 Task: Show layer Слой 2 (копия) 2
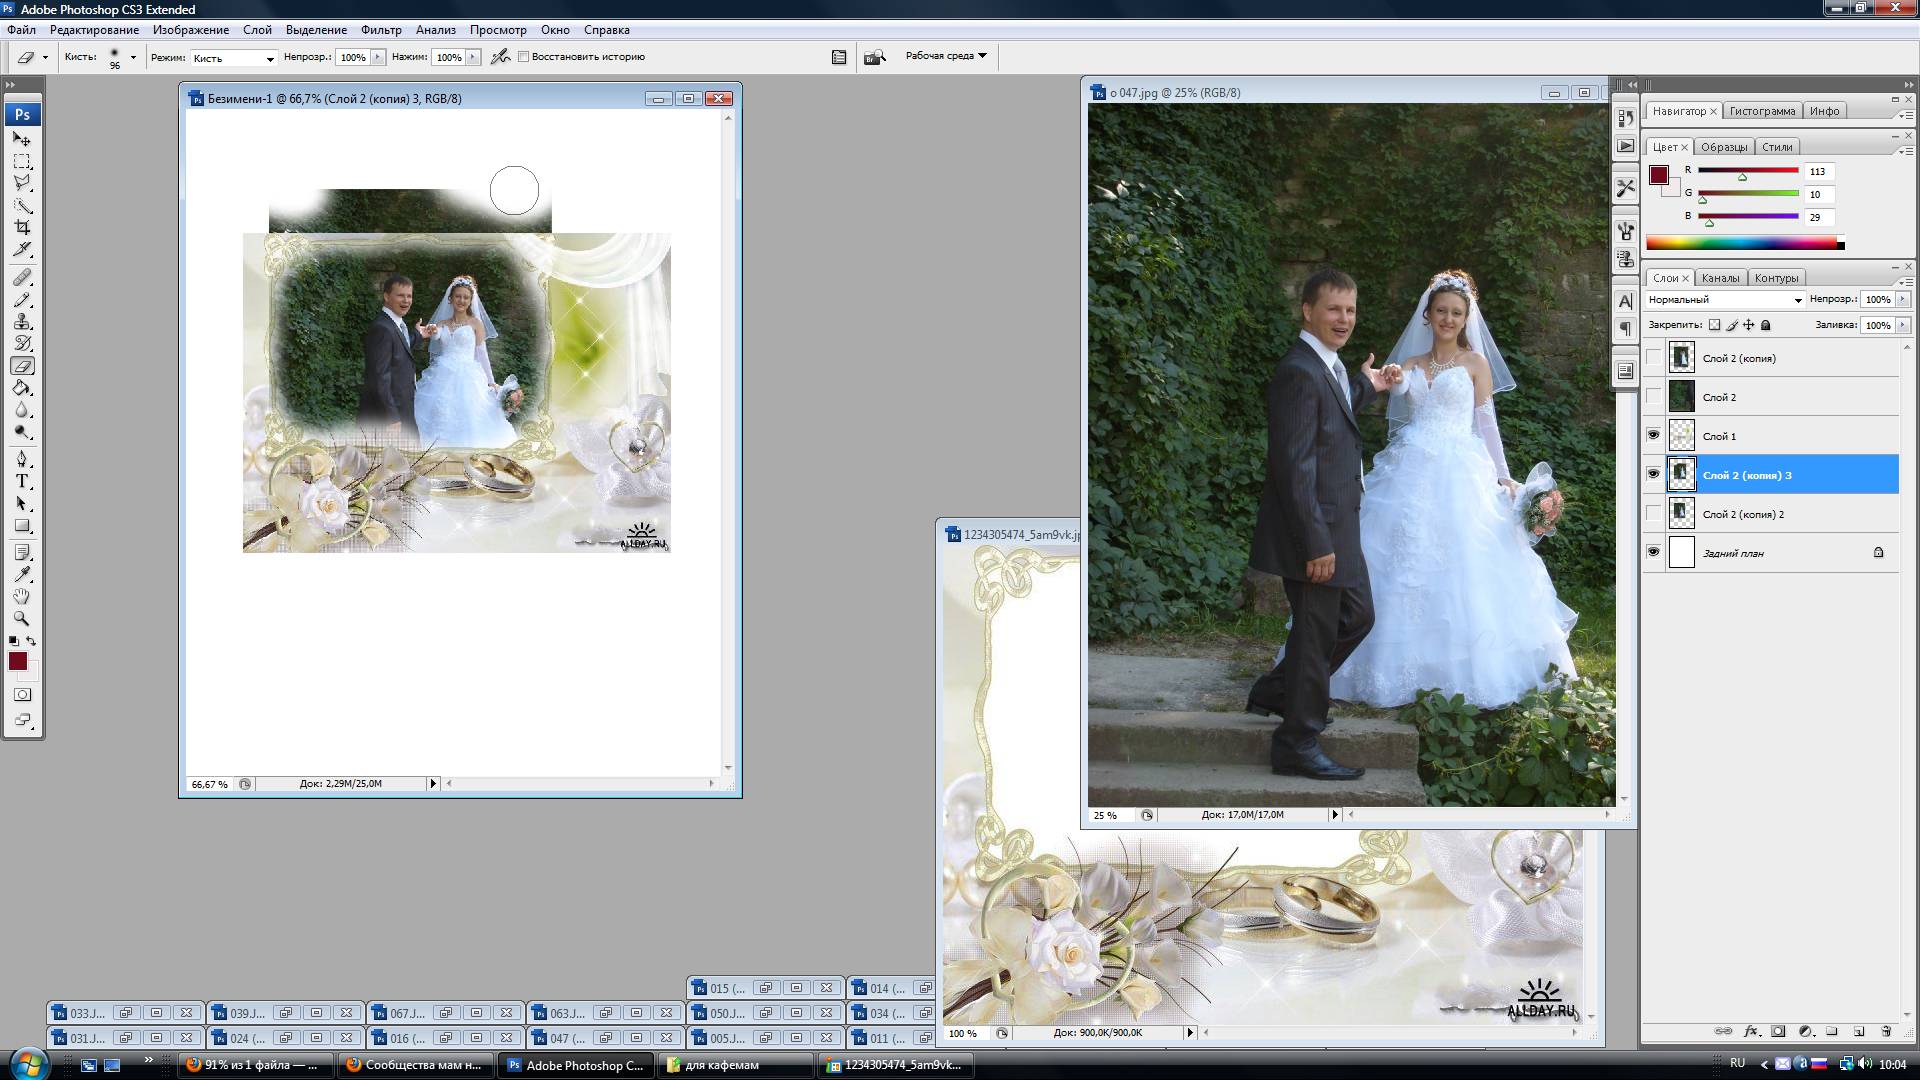tap(1653, 514)
